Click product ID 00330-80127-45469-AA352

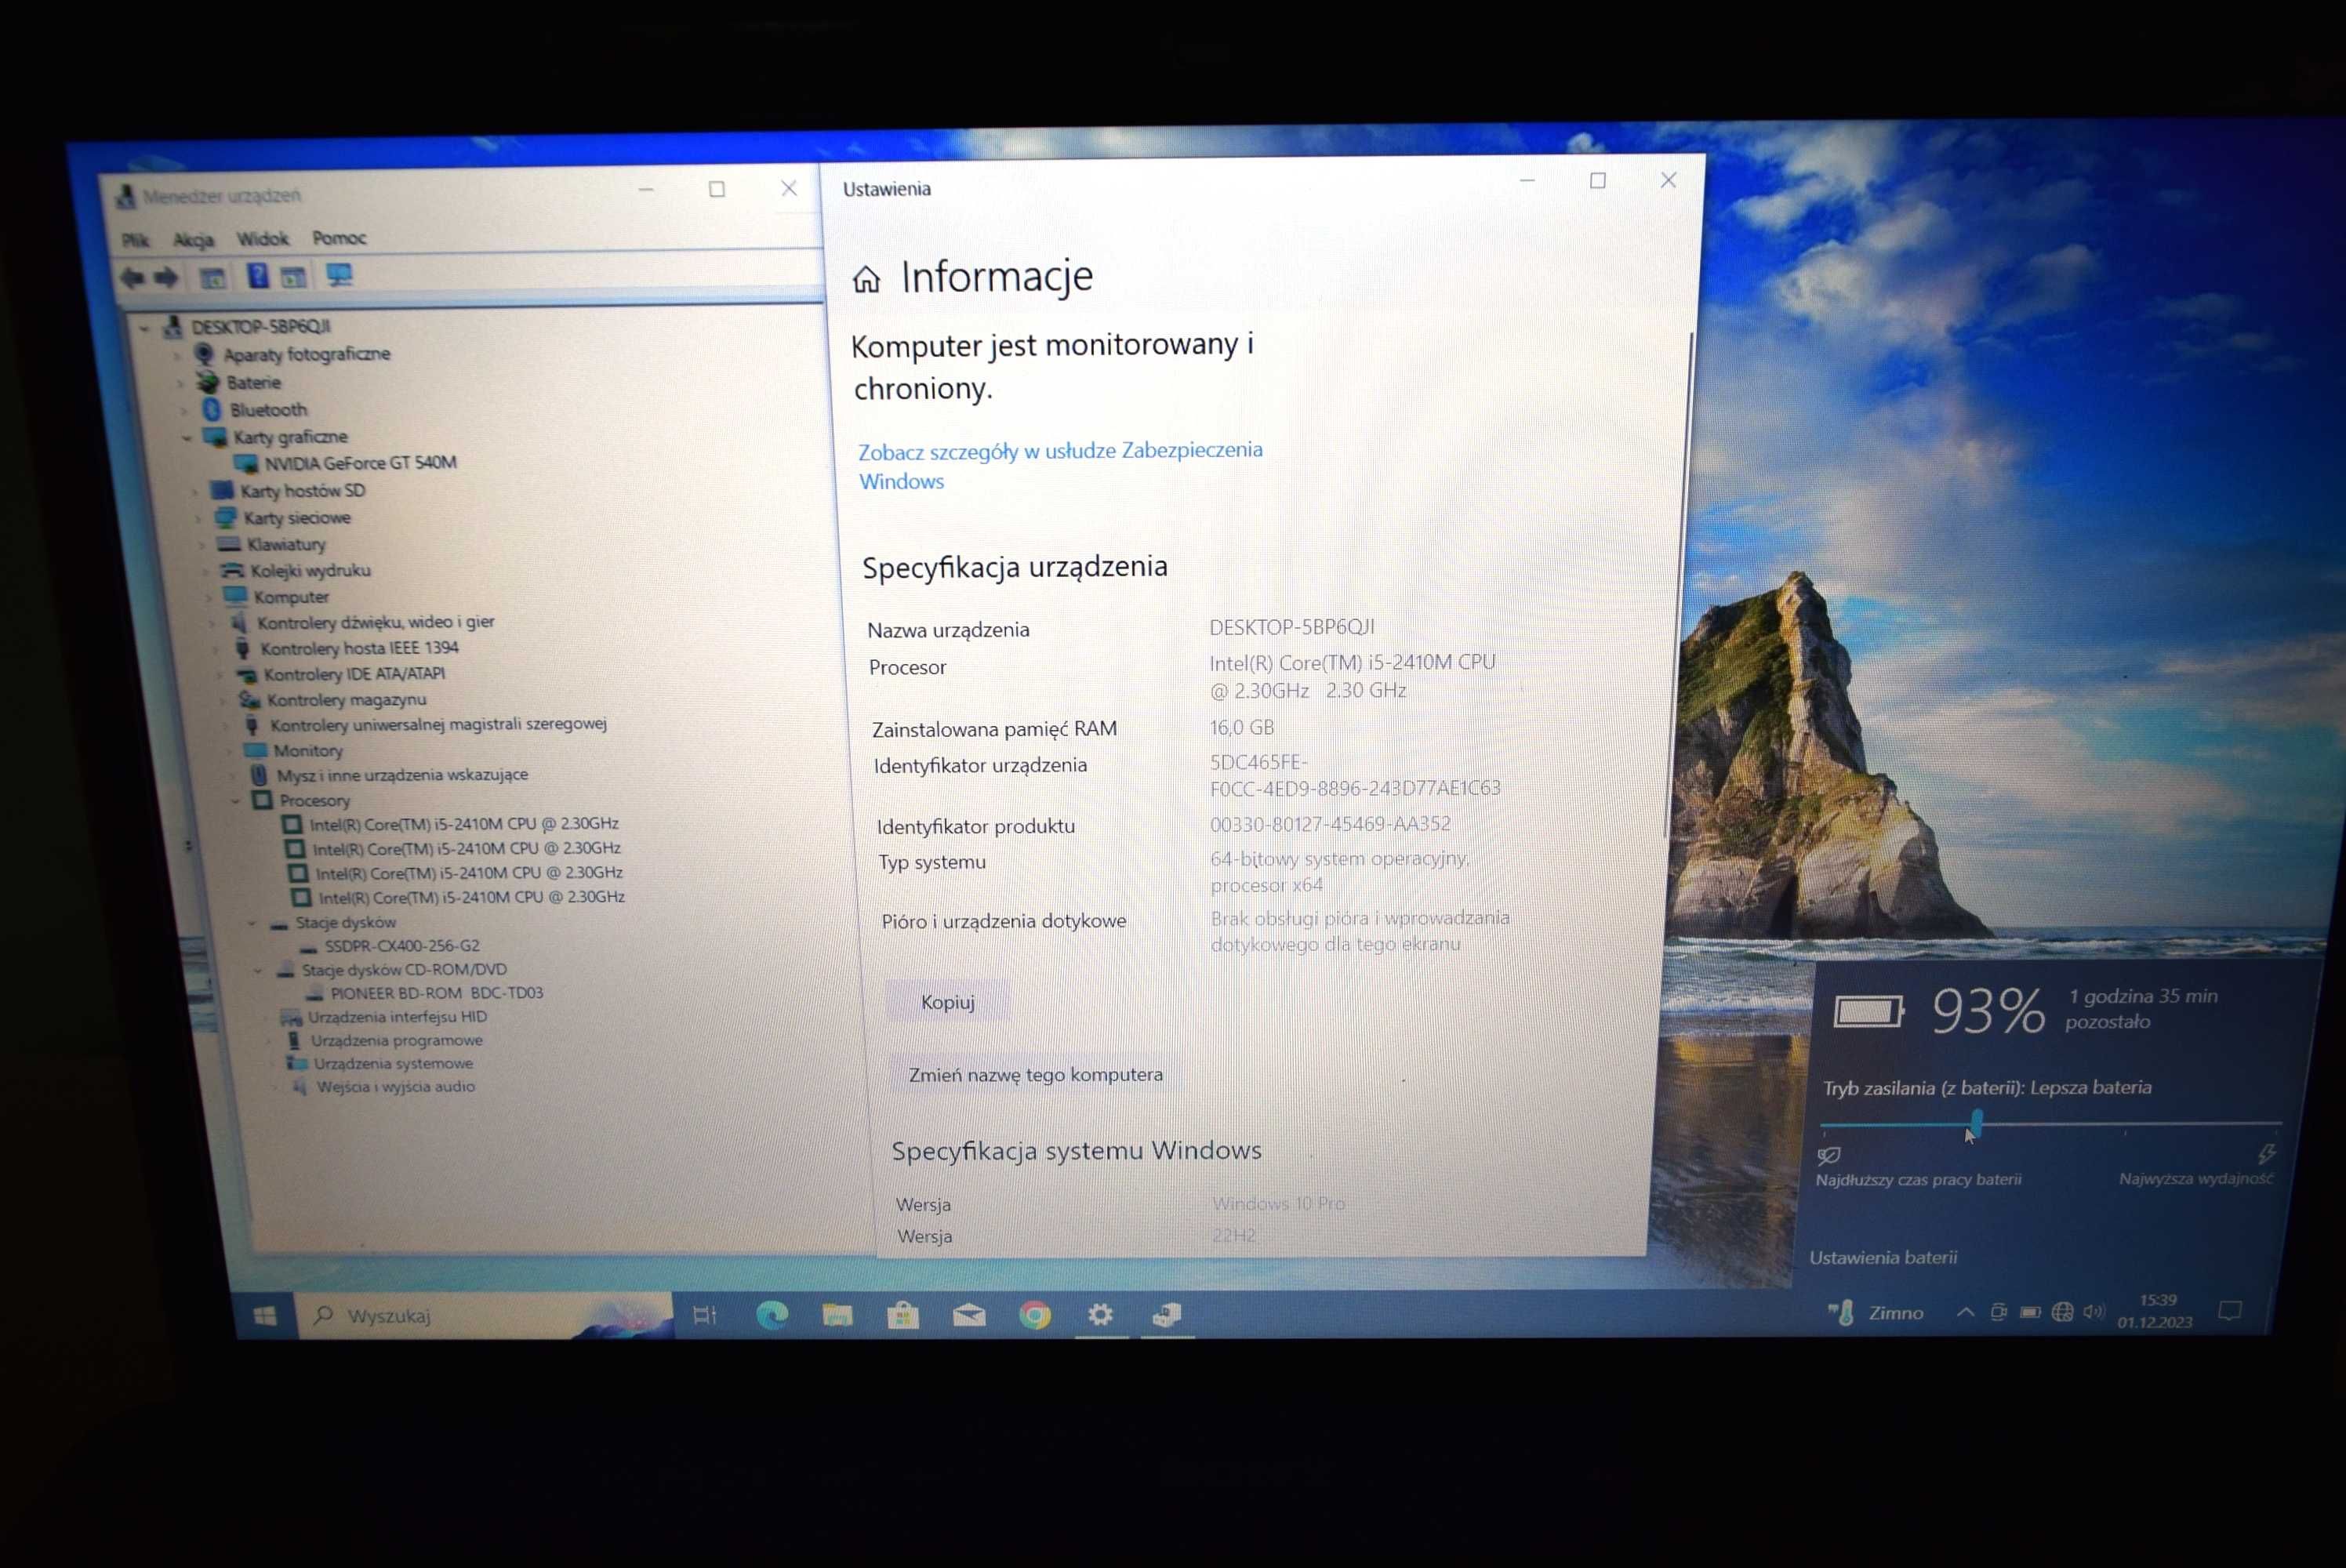(1330, 824)
